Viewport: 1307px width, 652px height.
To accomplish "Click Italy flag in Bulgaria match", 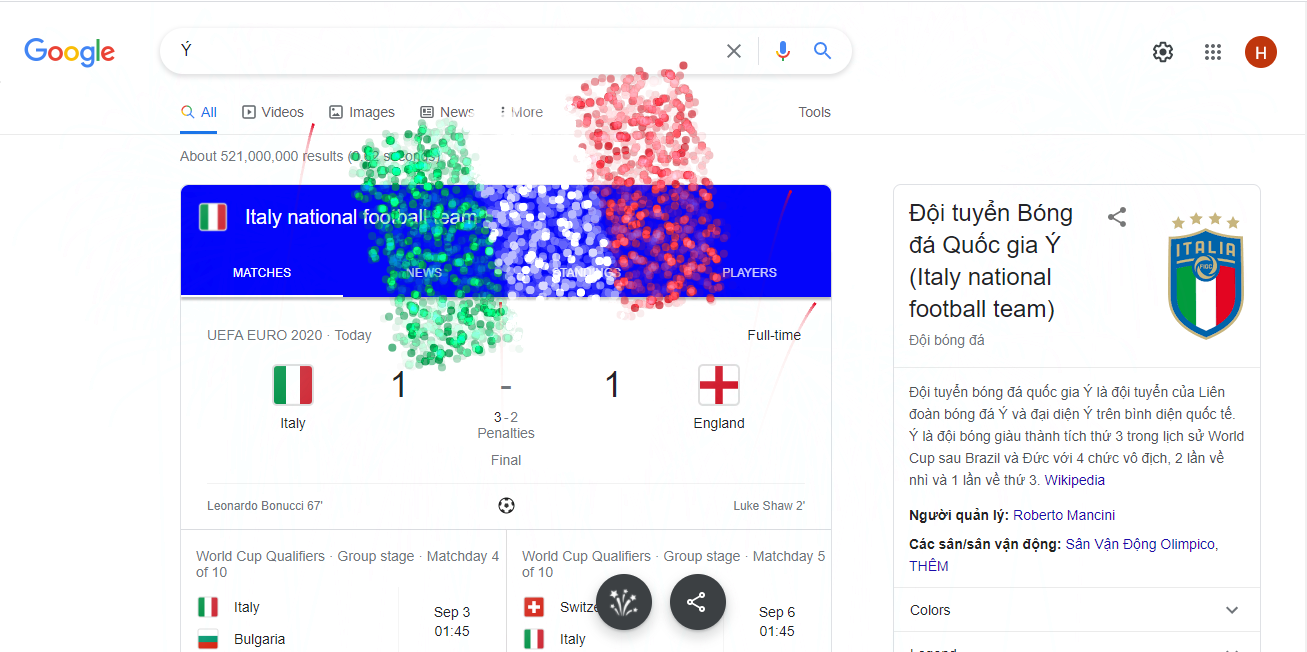I will 208,607.
